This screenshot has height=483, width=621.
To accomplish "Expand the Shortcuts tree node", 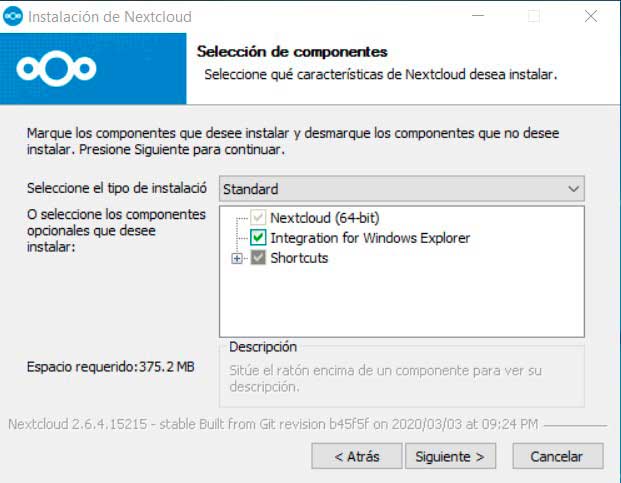I will (237, 259).
